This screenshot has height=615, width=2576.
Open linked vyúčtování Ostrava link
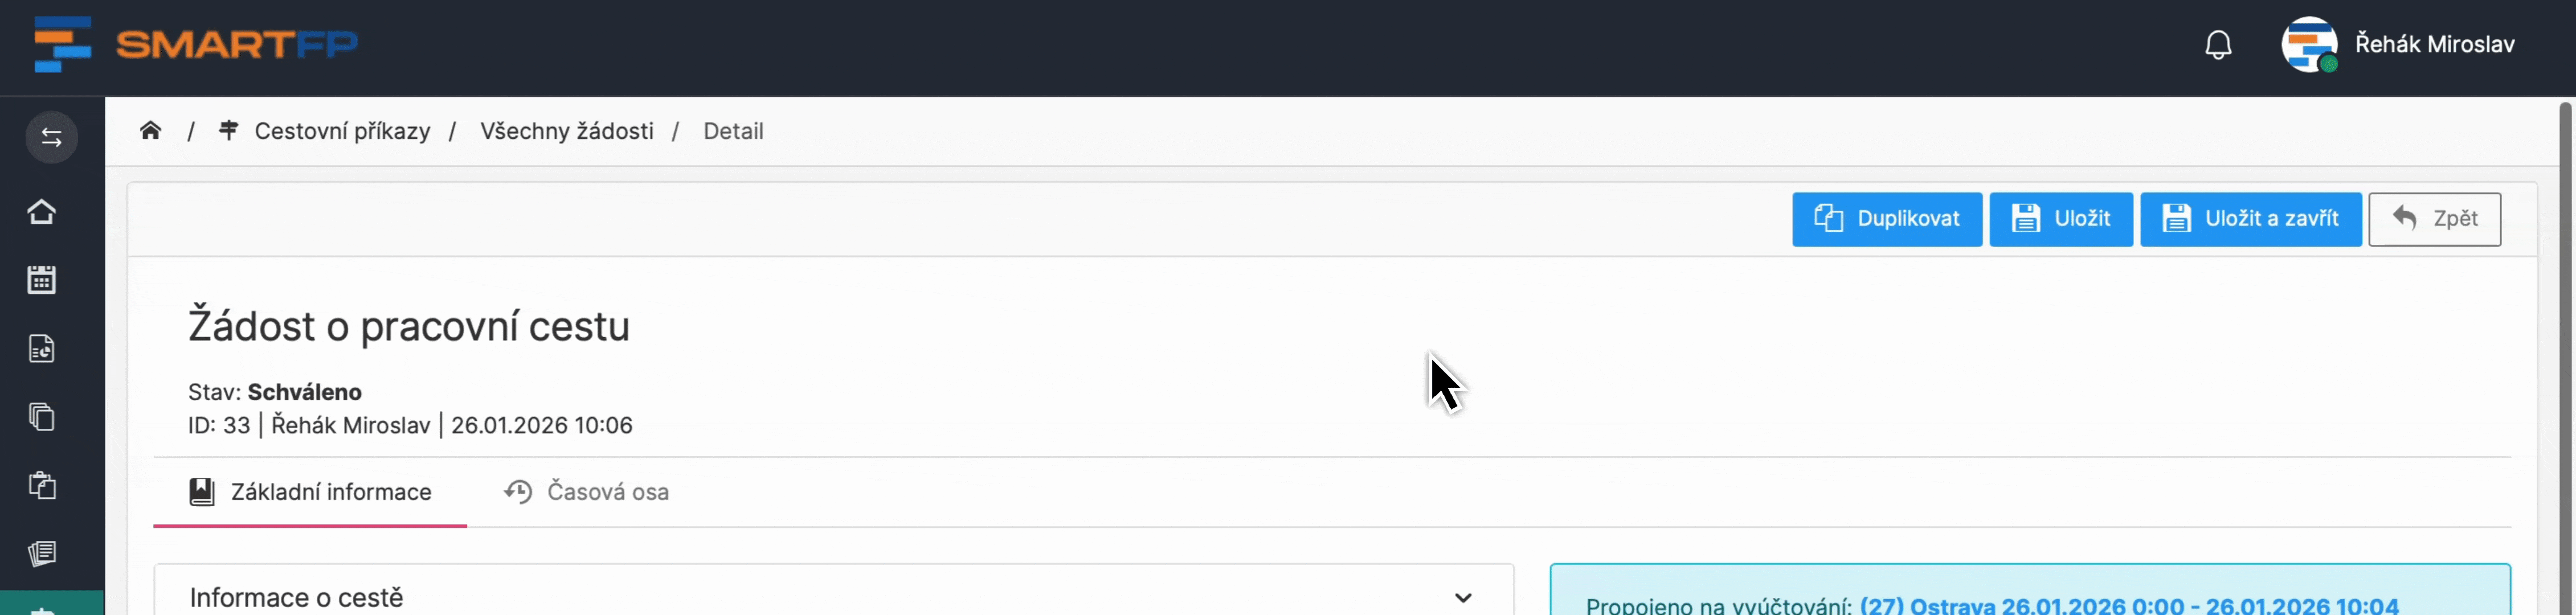click(2128, 605)
